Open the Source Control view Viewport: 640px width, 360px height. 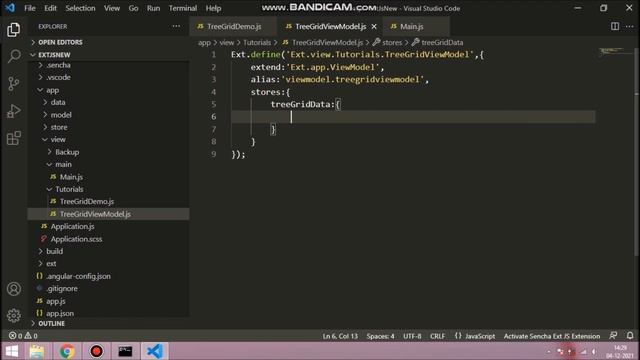coord(13,84)
